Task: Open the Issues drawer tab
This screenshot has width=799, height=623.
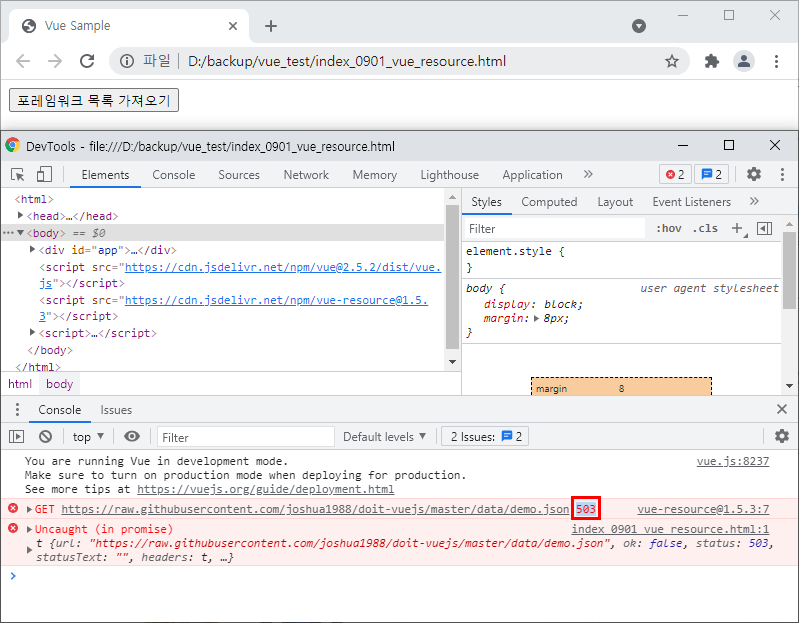Action: pyautogui.click(x=116, y=410)
